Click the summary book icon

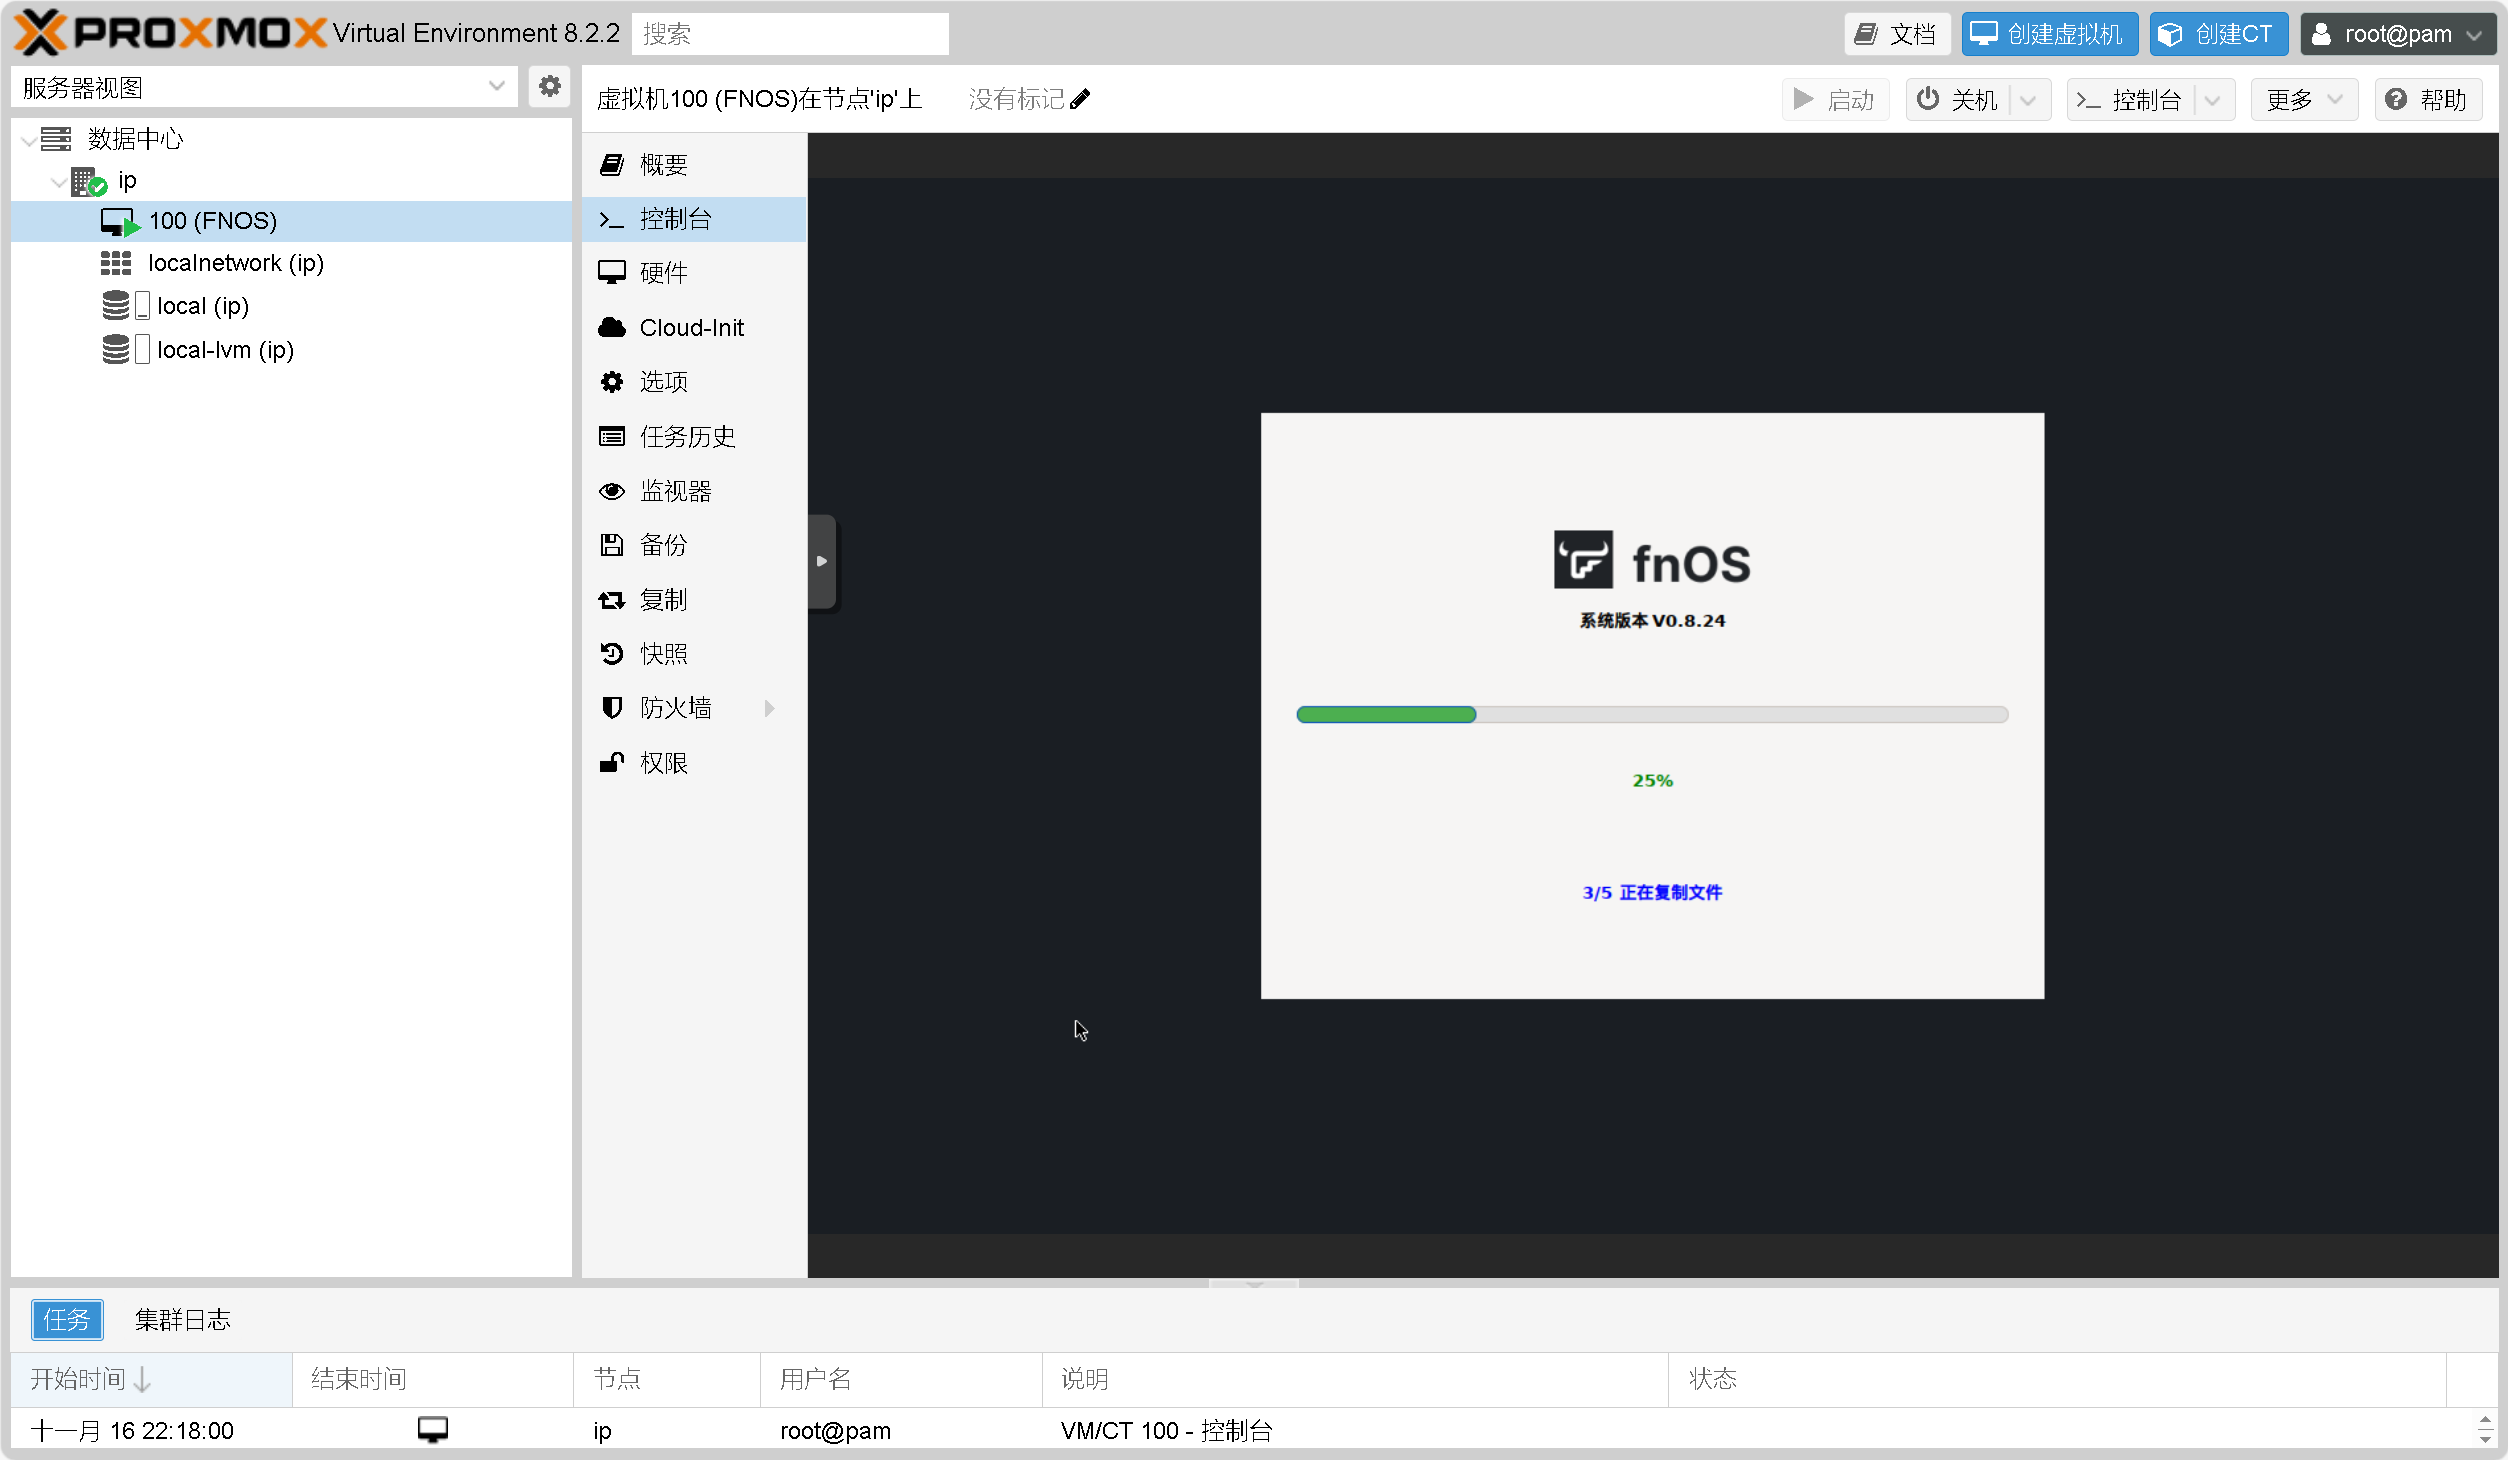tap(612, 165)
